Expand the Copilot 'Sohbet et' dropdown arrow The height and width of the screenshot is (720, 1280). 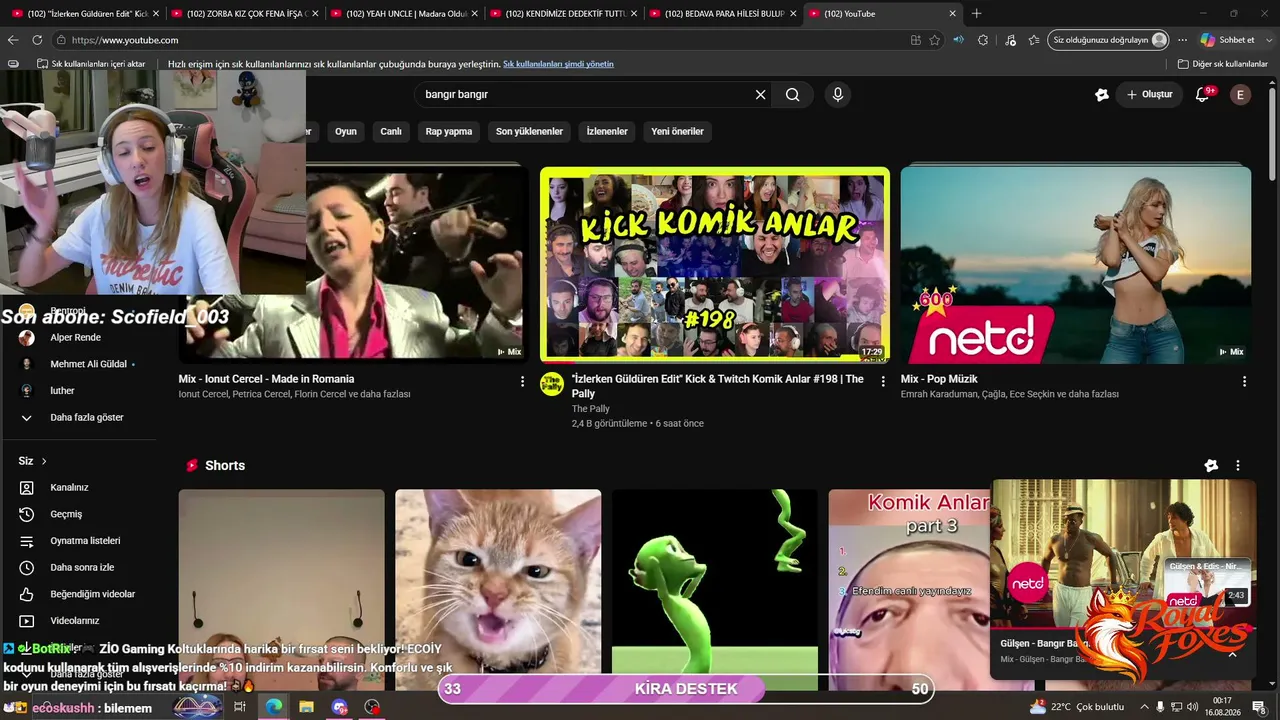coord(1268,40)
